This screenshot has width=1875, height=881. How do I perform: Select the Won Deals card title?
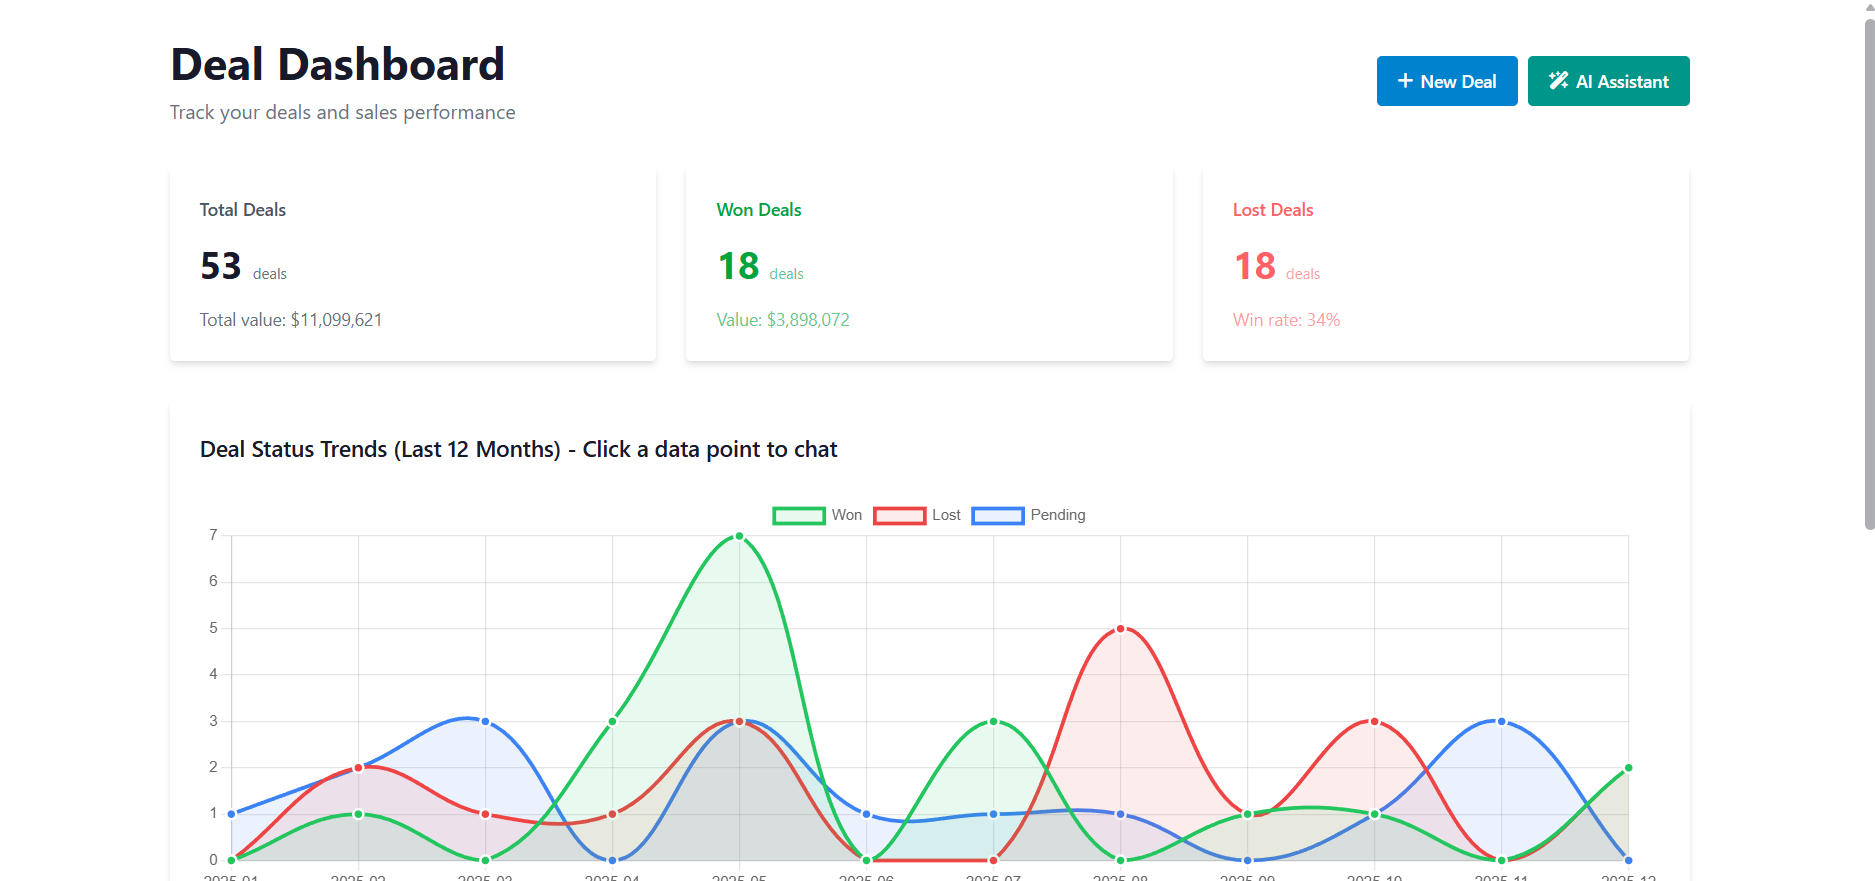[x=759, y=210]
